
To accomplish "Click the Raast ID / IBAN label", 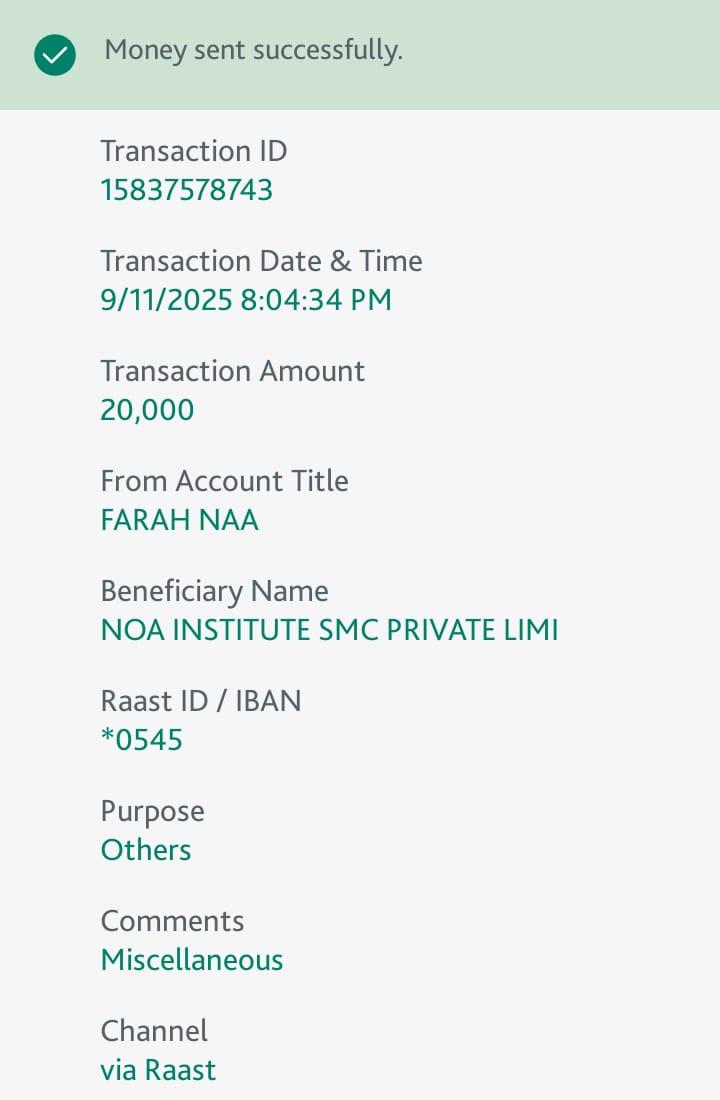I will [200, 701].
